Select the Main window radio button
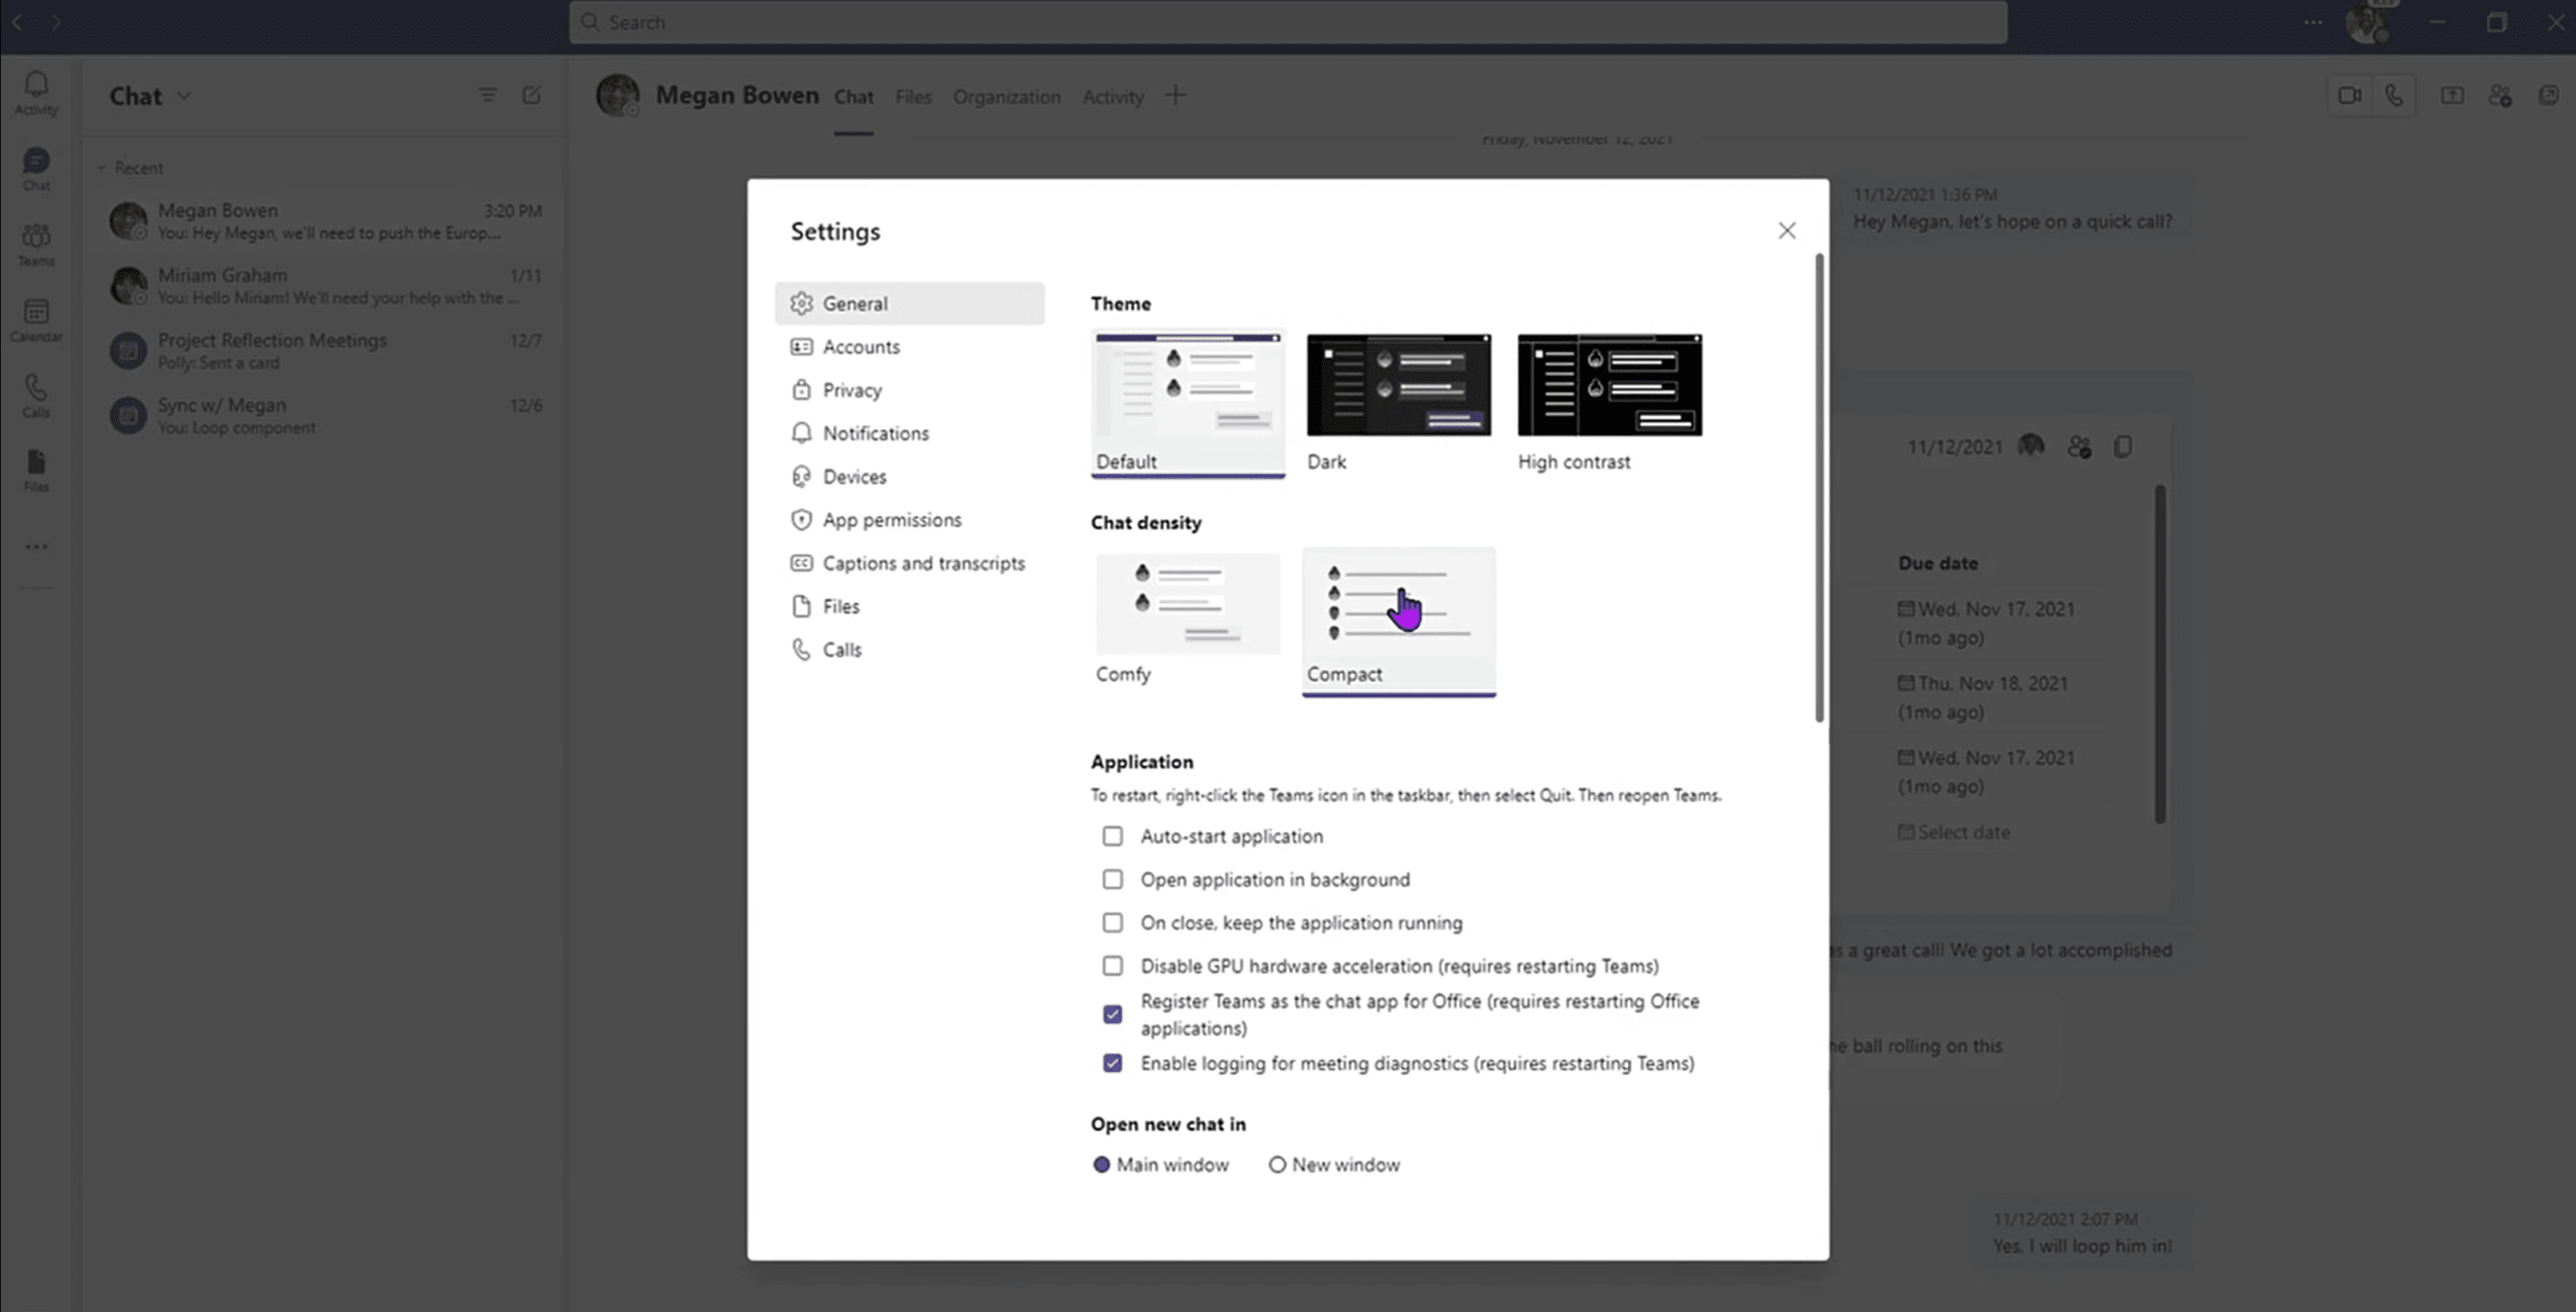2576x1312 pixels. 1101,1165
